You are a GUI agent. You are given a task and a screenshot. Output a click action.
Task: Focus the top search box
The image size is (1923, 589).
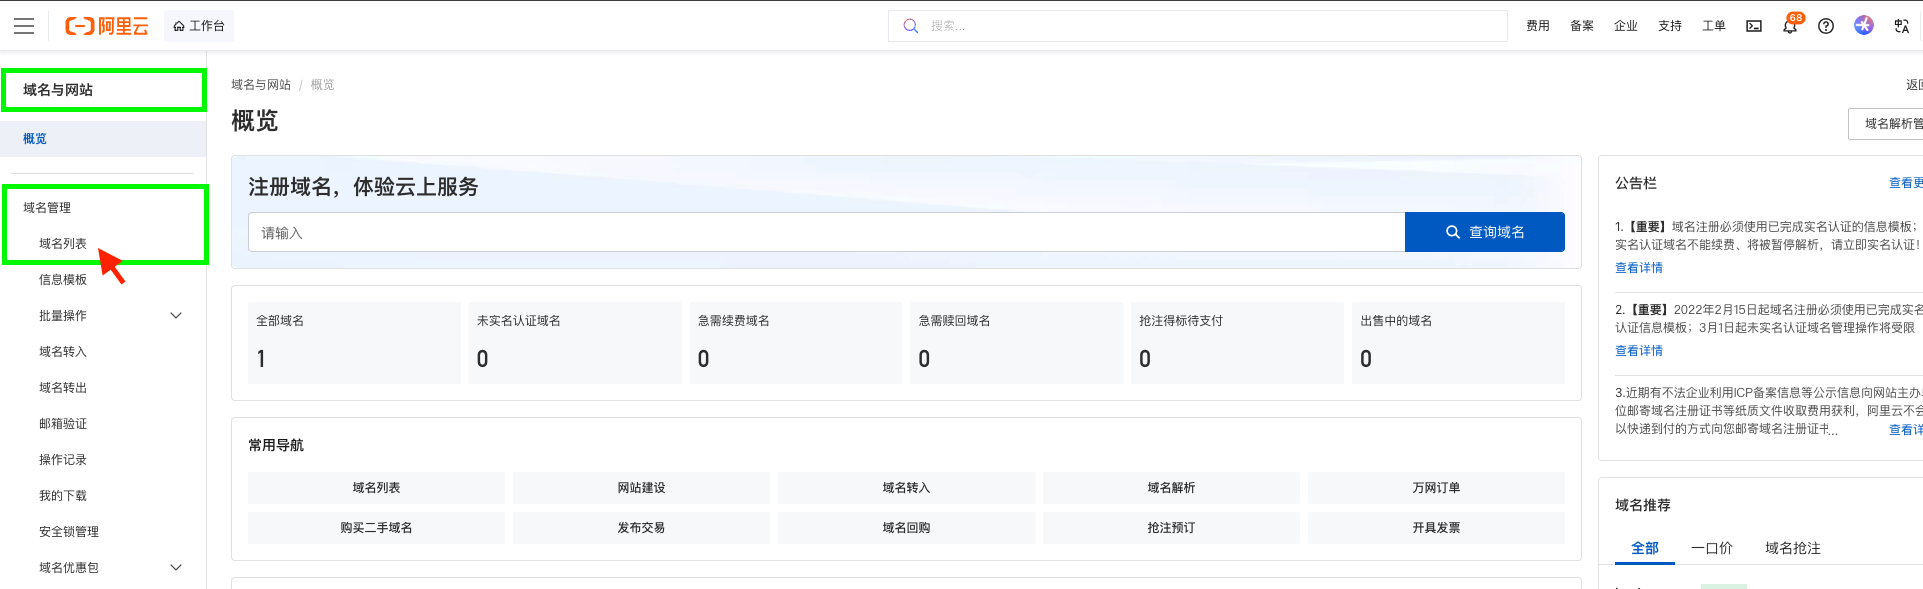[x=1198, y=26]
